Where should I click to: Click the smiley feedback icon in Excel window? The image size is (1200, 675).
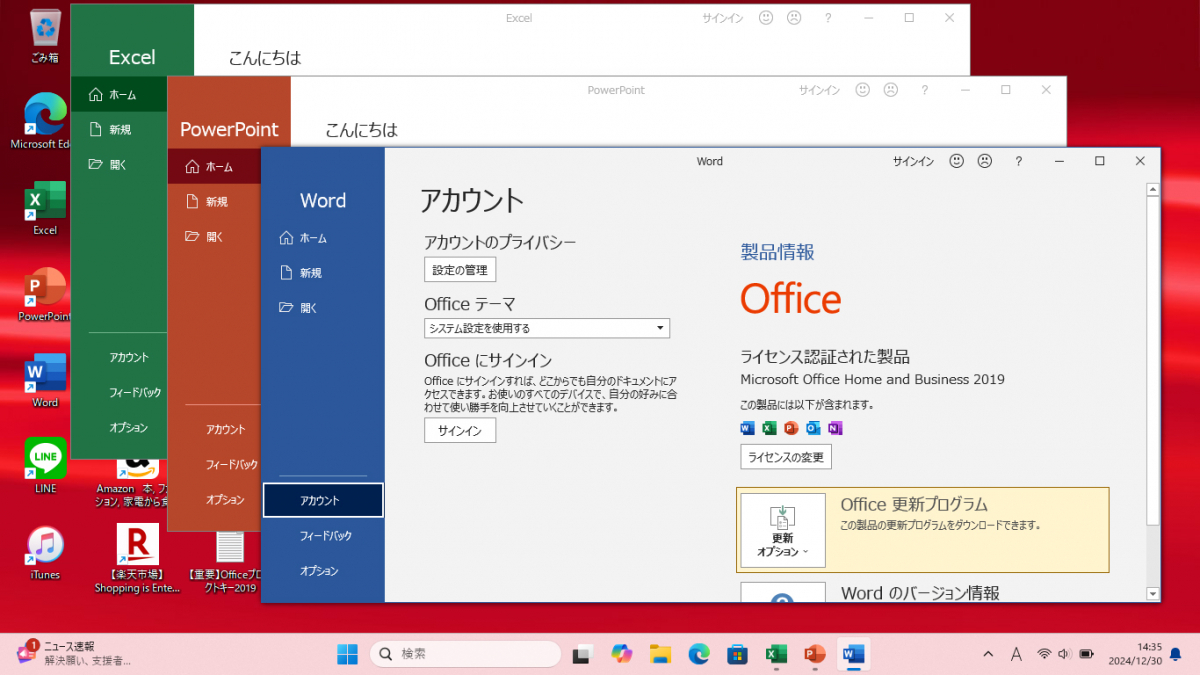(766, 18)
